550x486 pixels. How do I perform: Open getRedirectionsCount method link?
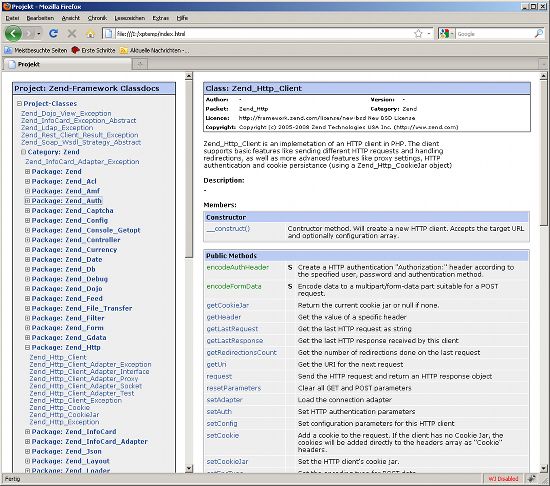pyautogui.click(x=242, y=352)
